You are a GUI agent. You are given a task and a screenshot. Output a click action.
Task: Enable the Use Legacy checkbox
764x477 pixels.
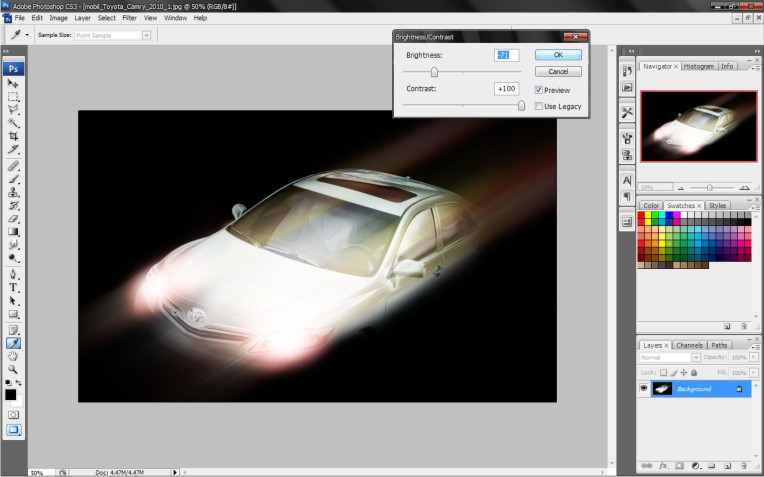coord(539,106)
